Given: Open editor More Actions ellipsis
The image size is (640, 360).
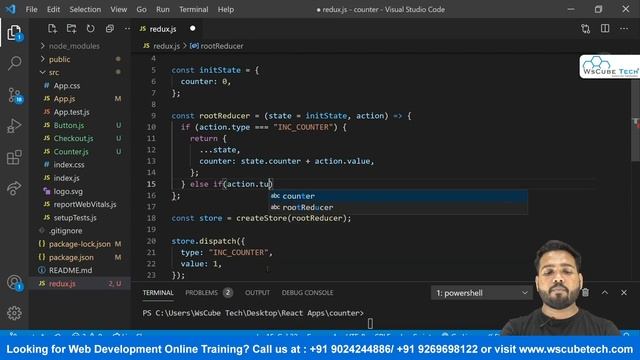Looking at the screenshot, I should [x=624, y=29].
